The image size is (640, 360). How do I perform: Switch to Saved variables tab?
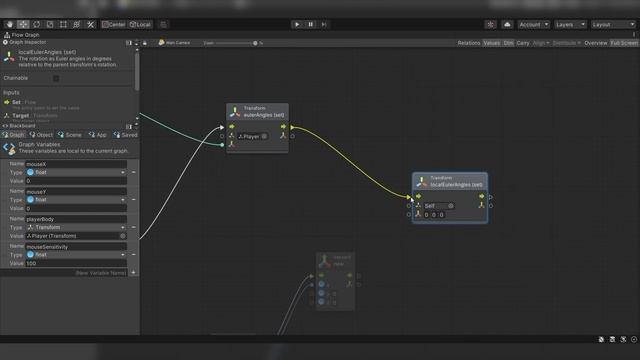pyautogui.click(x=125, y=135)
